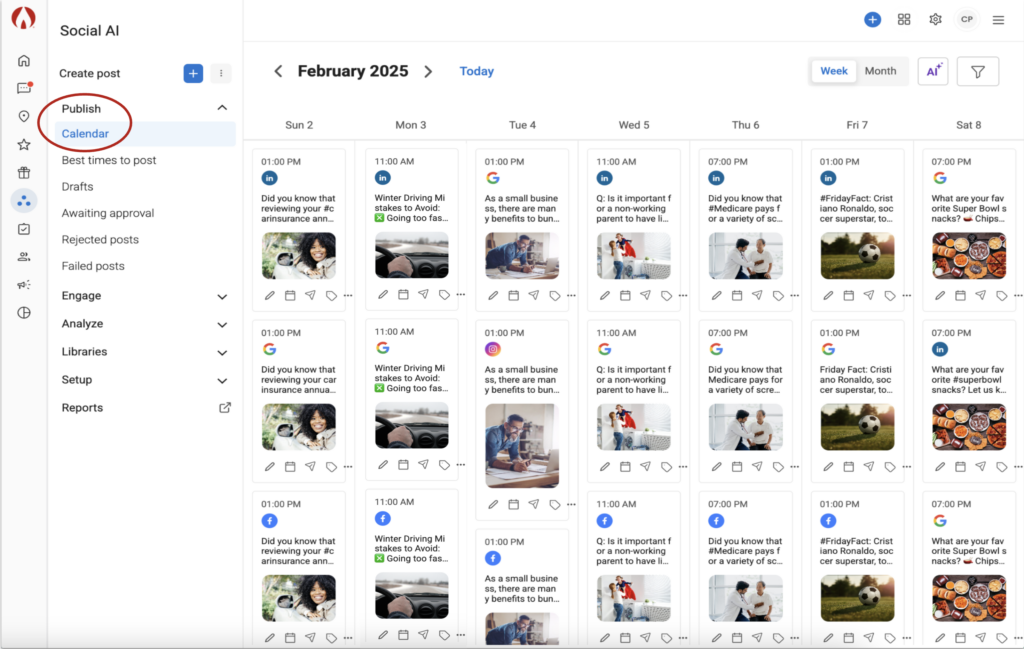Select the Social AI dots icon in rail

(24, 200)
